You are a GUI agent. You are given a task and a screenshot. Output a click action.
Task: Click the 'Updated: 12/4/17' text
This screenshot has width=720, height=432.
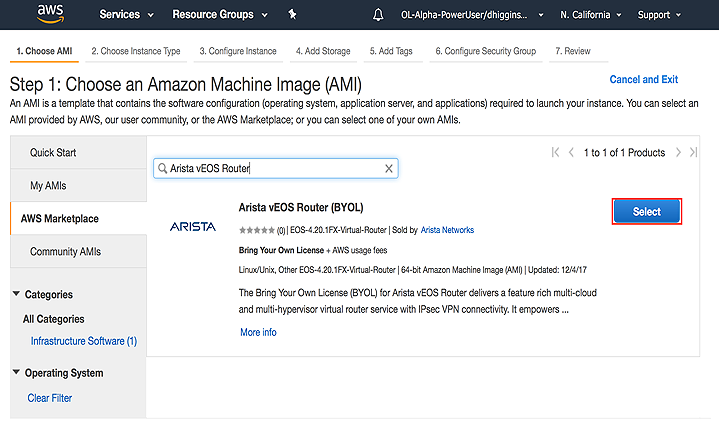point(557,270)
